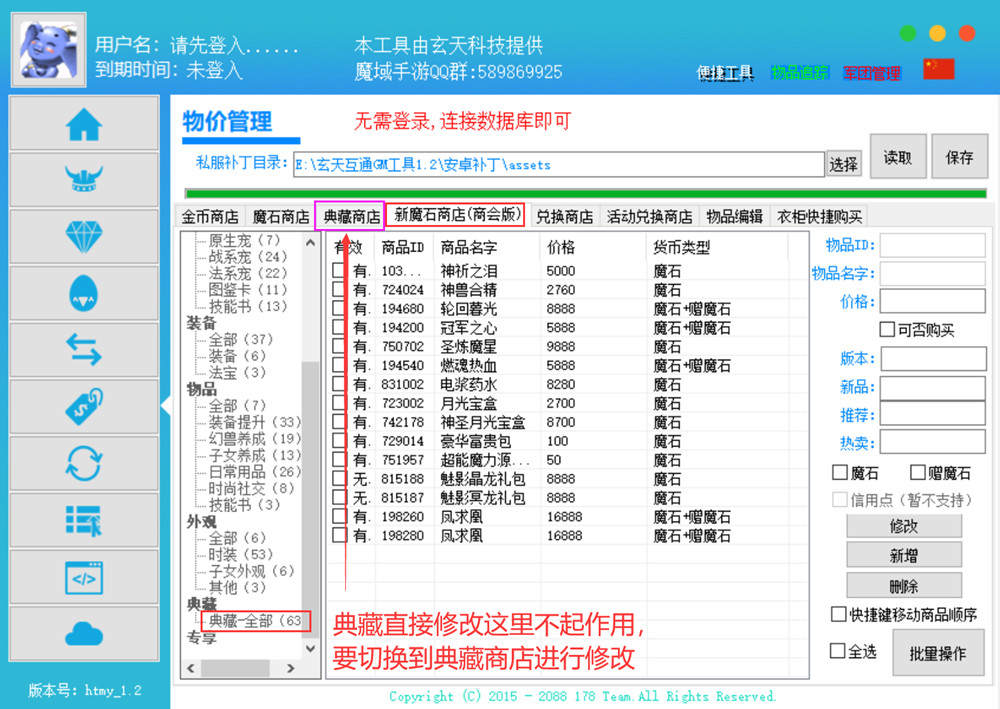The width and height of the screenshot is (1000, 709).
Task: Click the 读取 load button
Action: [897, 157]
